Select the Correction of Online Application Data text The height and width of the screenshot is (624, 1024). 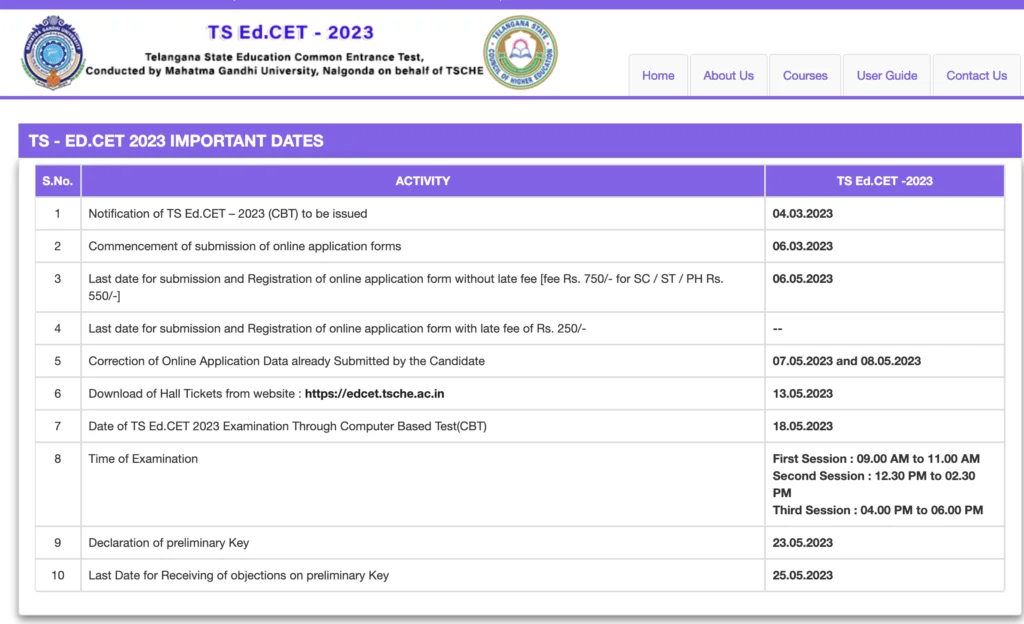[x=287, y=361]
